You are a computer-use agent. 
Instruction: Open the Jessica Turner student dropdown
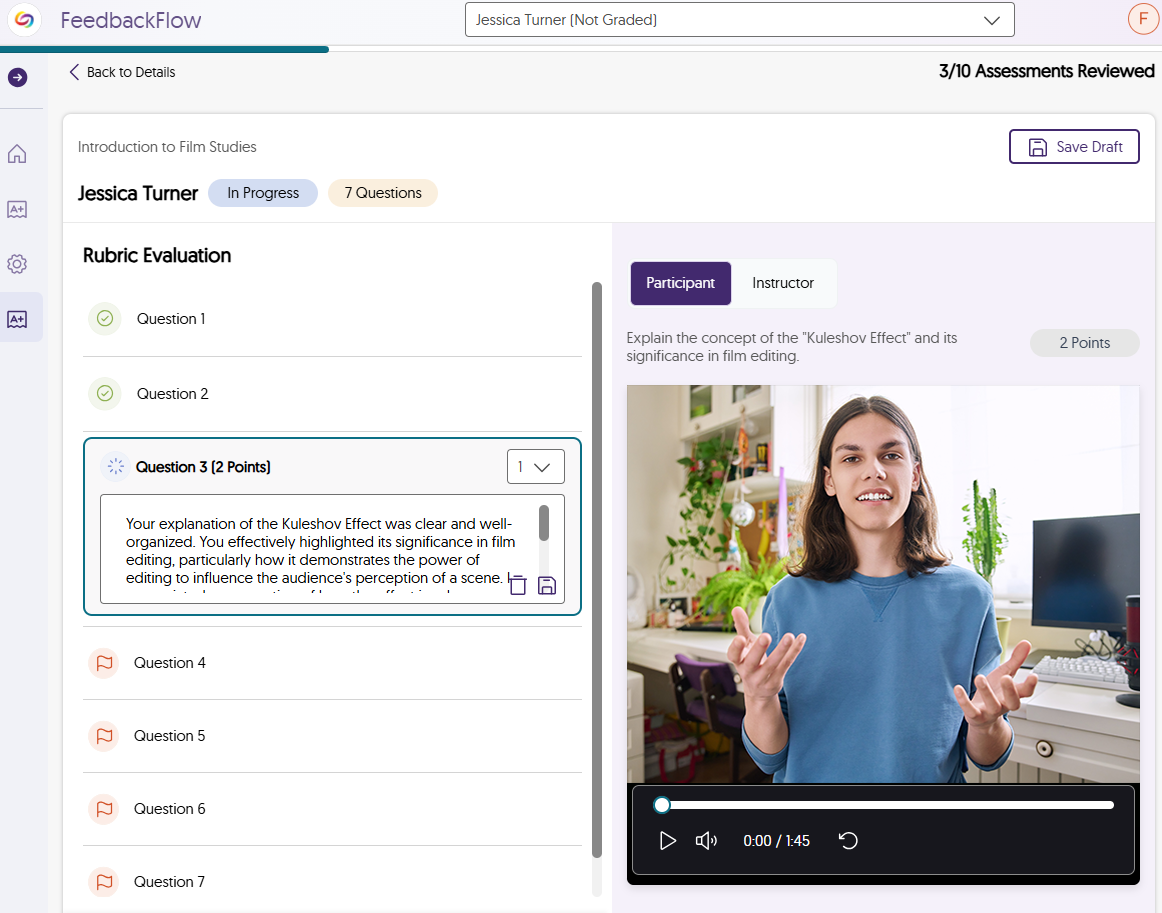(x=739, y=20)
